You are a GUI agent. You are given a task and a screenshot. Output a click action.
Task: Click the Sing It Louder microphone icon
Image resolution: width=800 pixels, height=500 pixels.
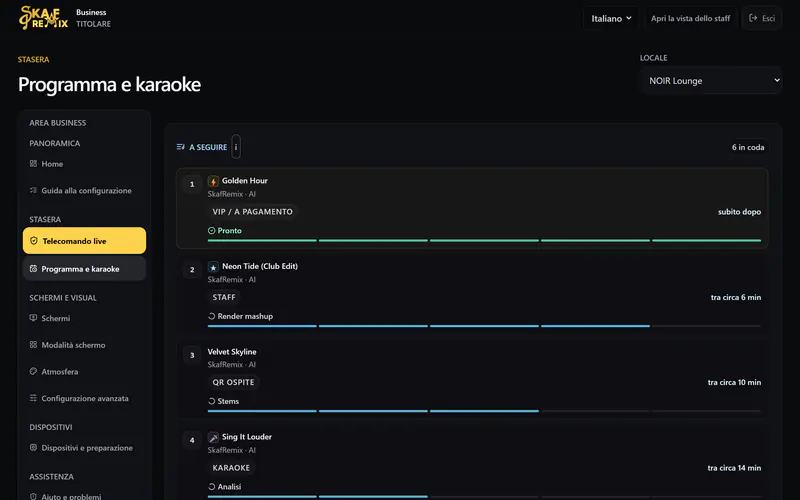click(x=213, y=437)
